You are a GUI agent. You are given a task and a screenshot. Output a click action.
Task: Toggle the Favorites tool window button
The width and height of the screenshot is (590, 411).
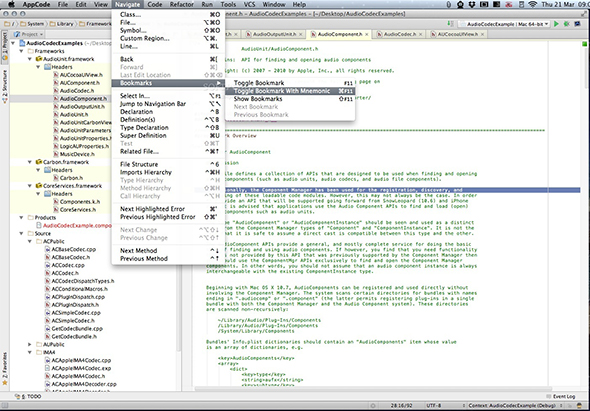(x=5, y=369)
